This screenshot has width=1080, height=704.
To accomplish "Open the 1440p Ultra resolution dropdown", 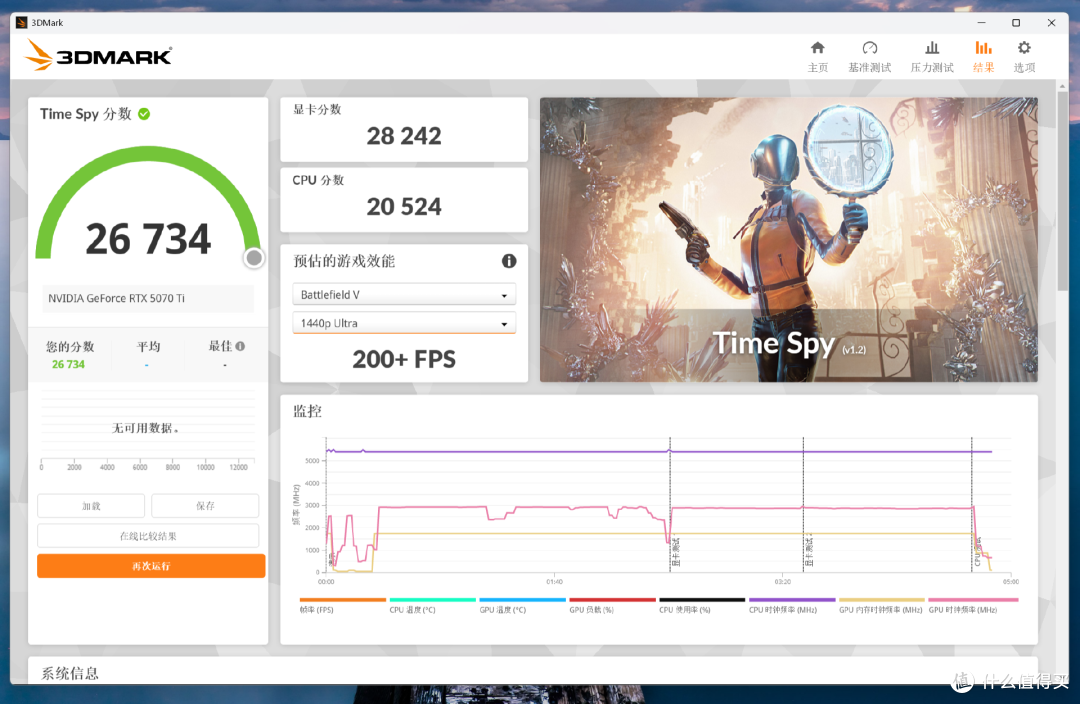I will [404, 323].
